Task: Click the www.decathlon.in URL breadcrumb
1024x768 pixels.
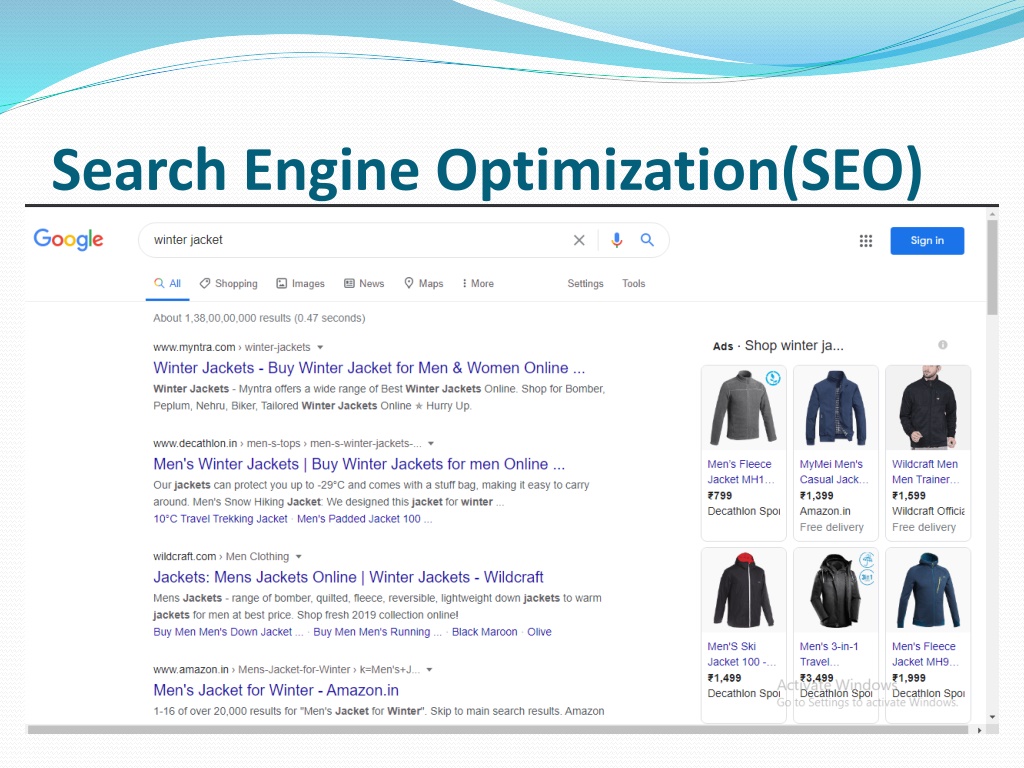Action: pyautogui.click(x=287, y=443)
